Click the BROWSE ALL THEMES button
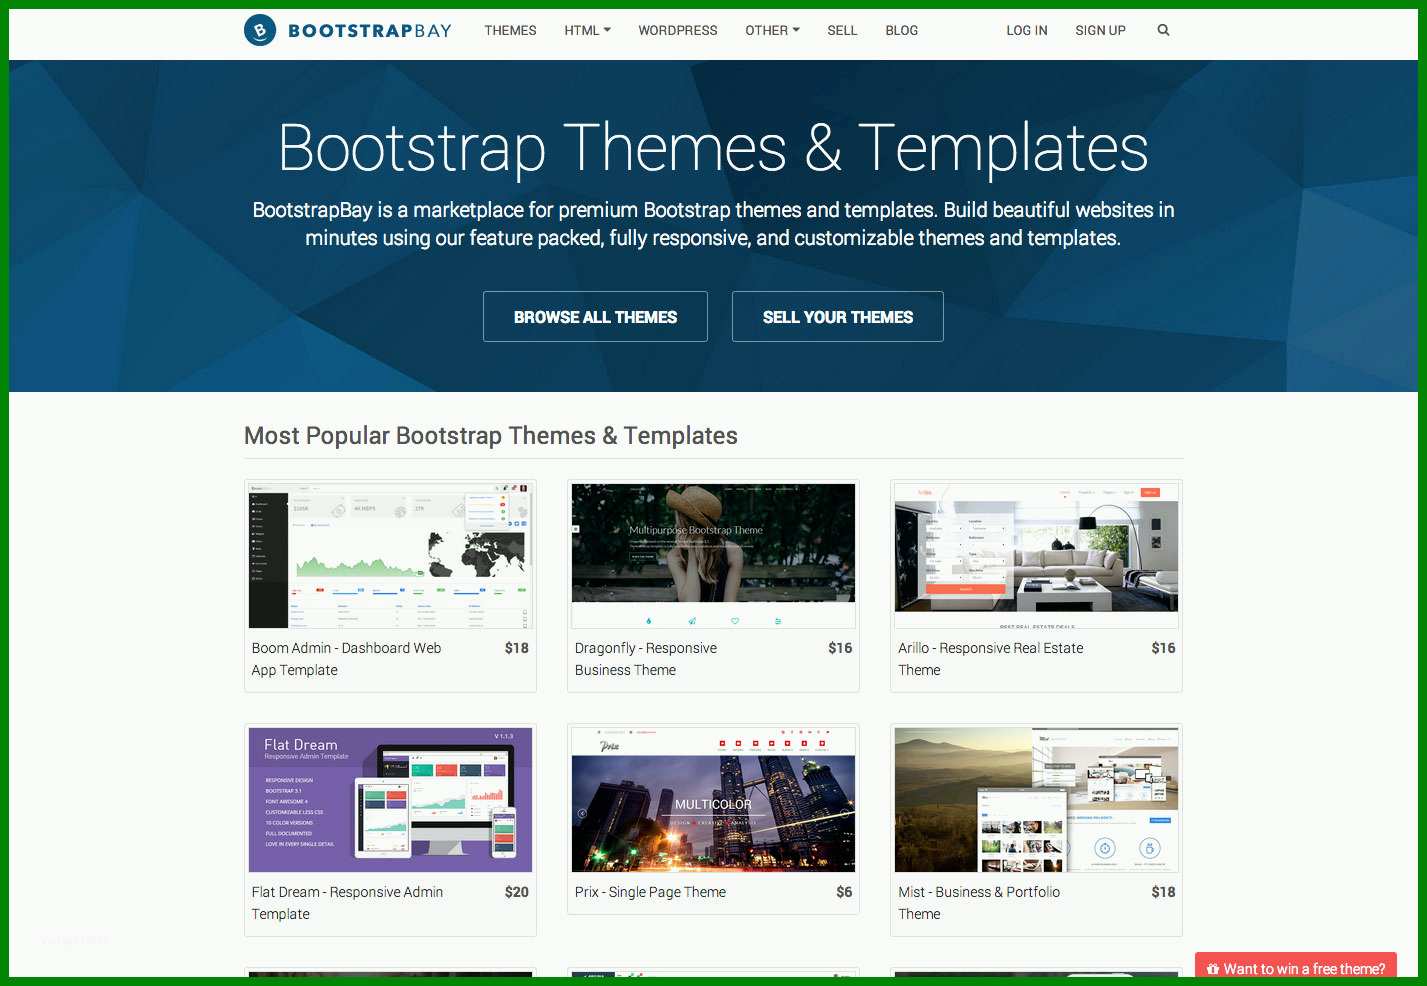1427x986 pixels. pos(595,317)
